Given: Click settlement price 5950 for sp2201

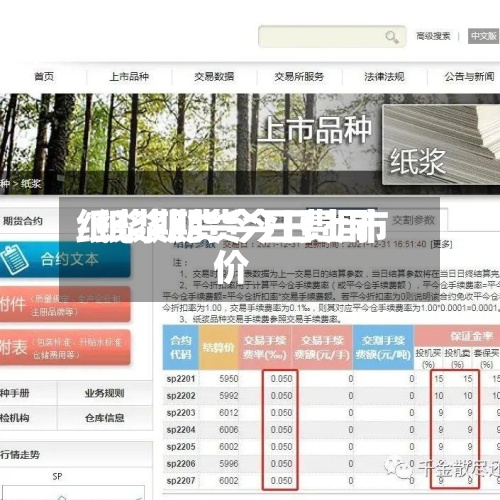Looking at the screenshot, I should [229, 379].
